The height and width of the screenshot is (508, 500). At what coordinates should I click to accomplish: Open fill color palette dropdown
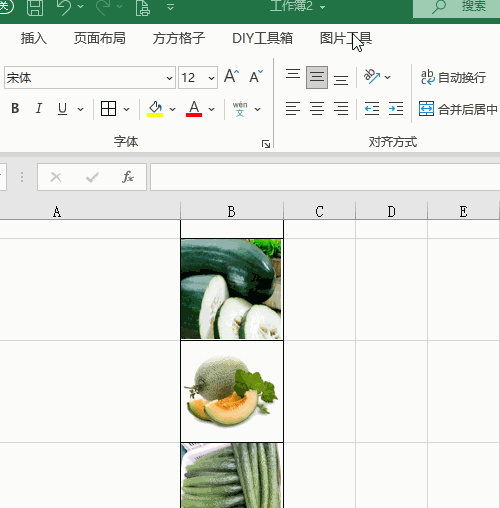(172, 109)
